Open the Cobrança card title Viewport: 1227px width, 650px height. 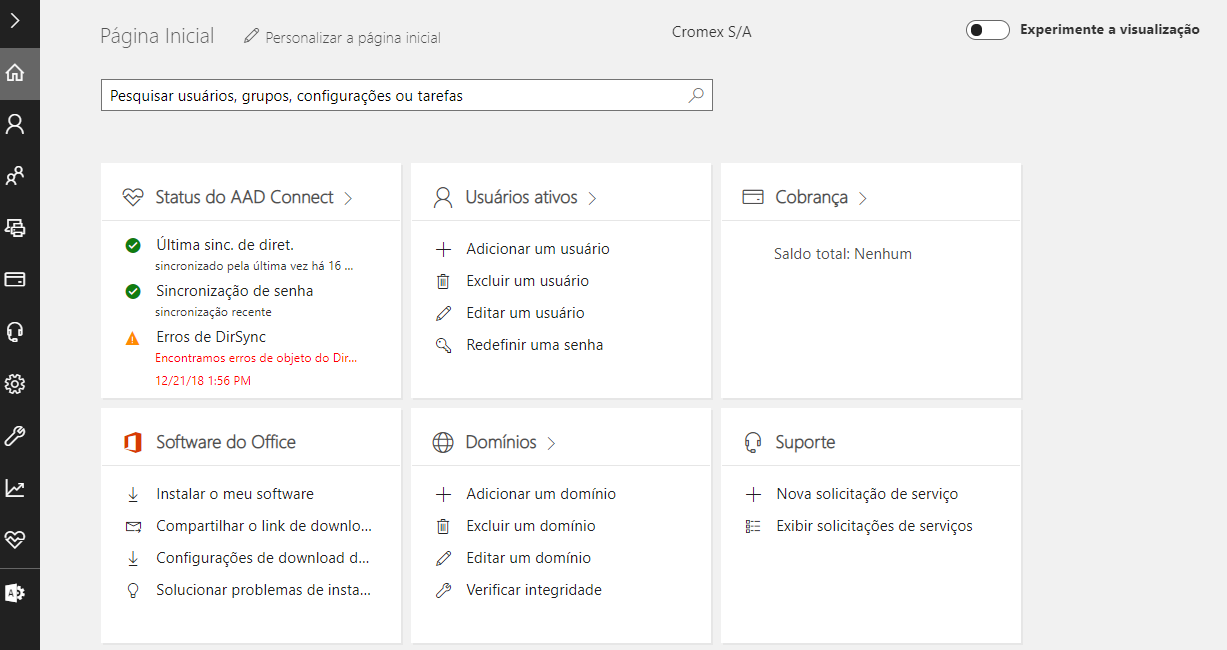pyautogui.click(x=811, y=197)
